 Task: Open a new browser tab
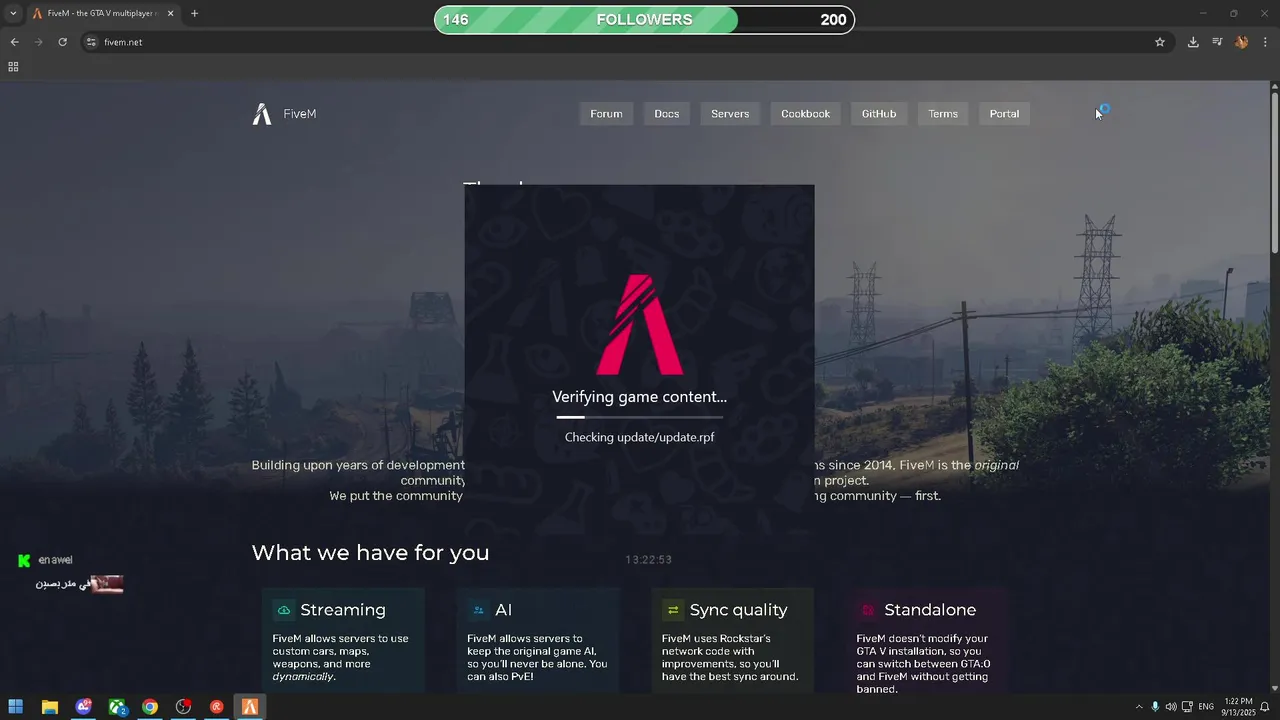pos(194,14)
